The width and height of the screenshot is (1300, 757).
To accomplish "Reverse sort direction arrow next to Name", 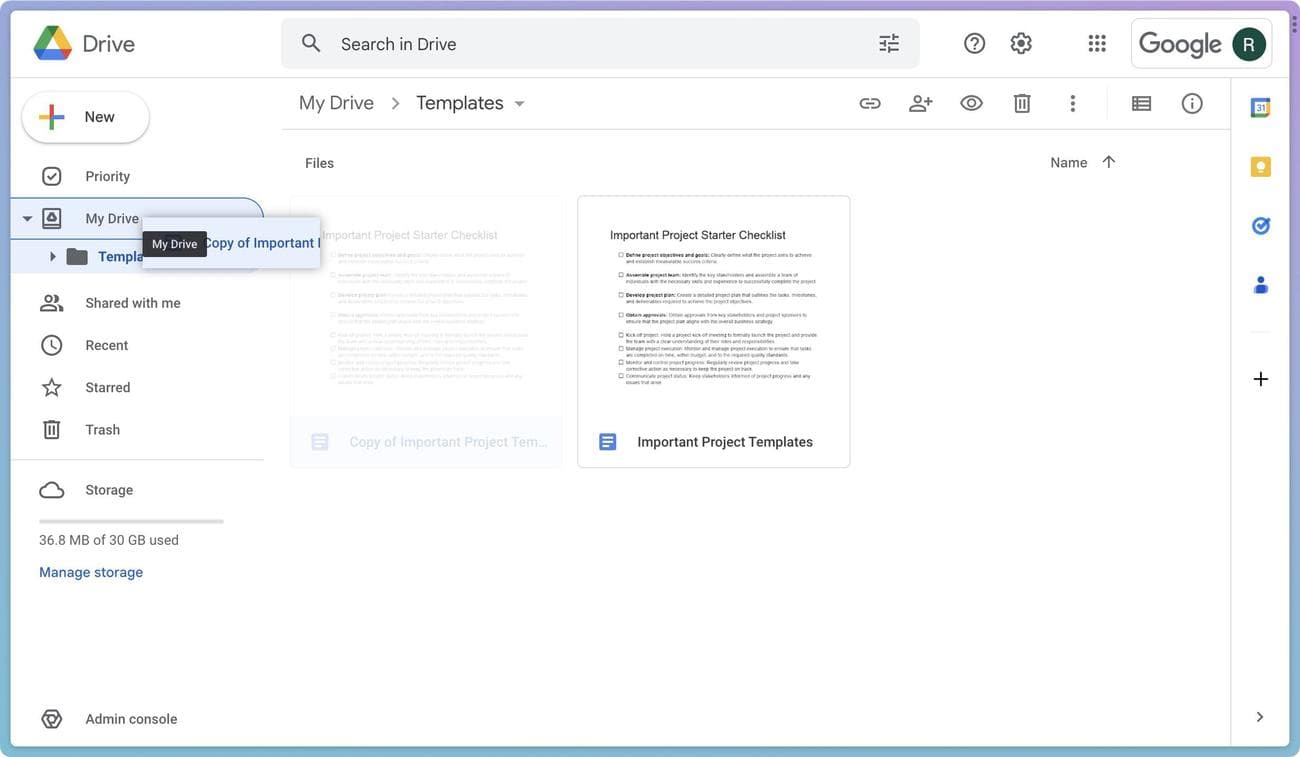I will point(1108,162).
